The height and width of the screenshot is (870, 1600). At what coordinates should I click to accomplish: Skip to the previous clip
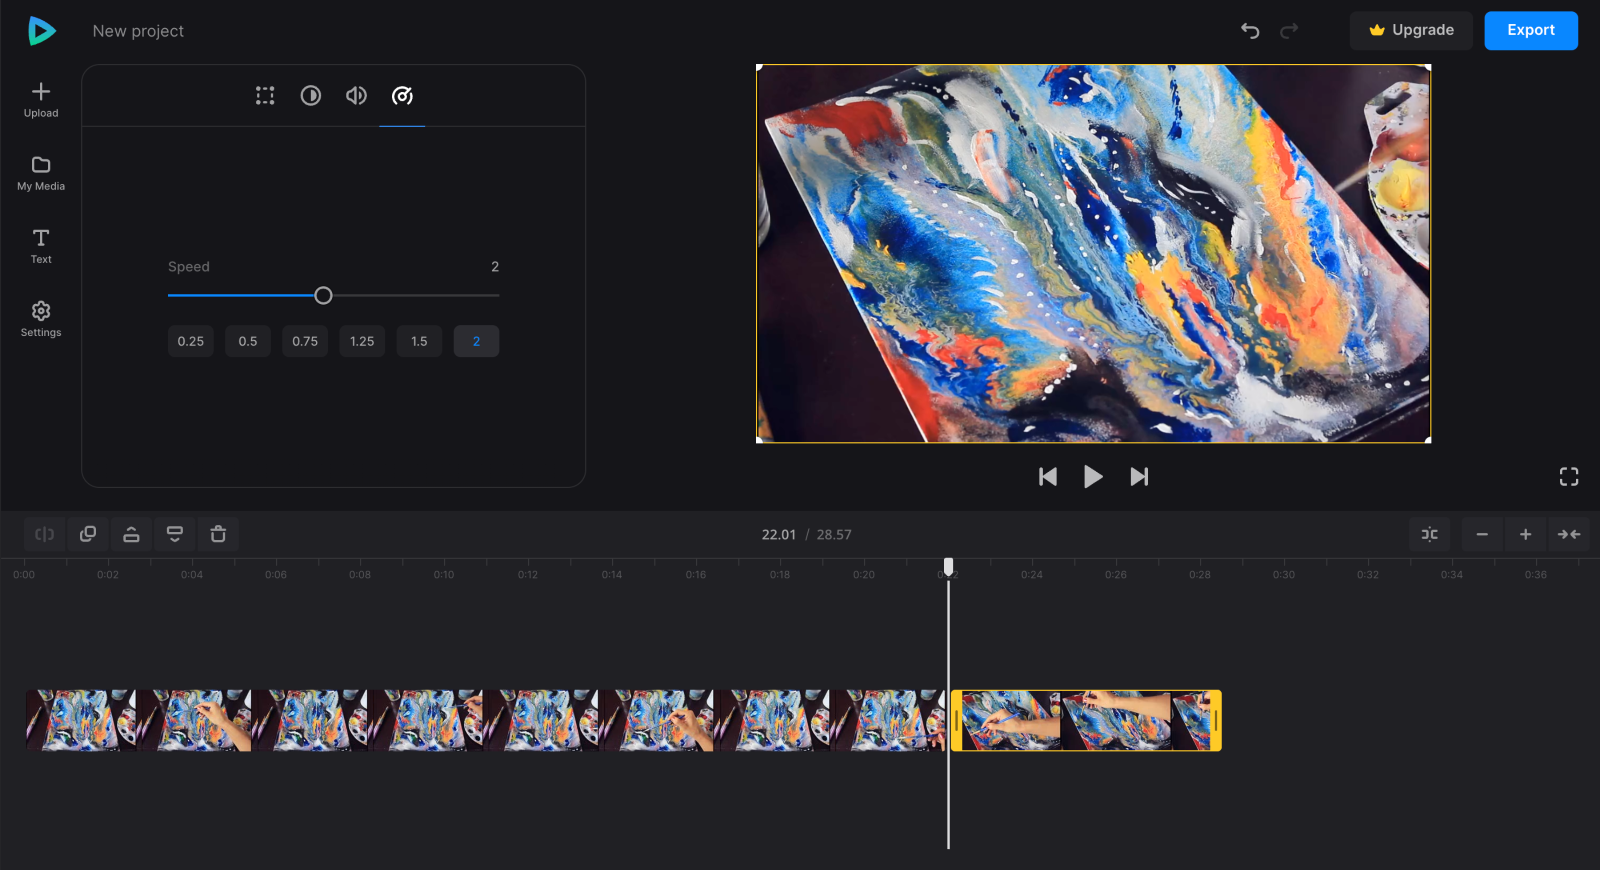click(x=1048, y=477)
